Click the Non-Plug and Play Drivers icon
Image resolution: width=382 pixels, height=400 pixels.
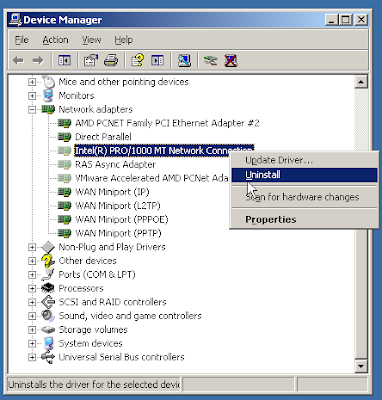click(48, 247)
